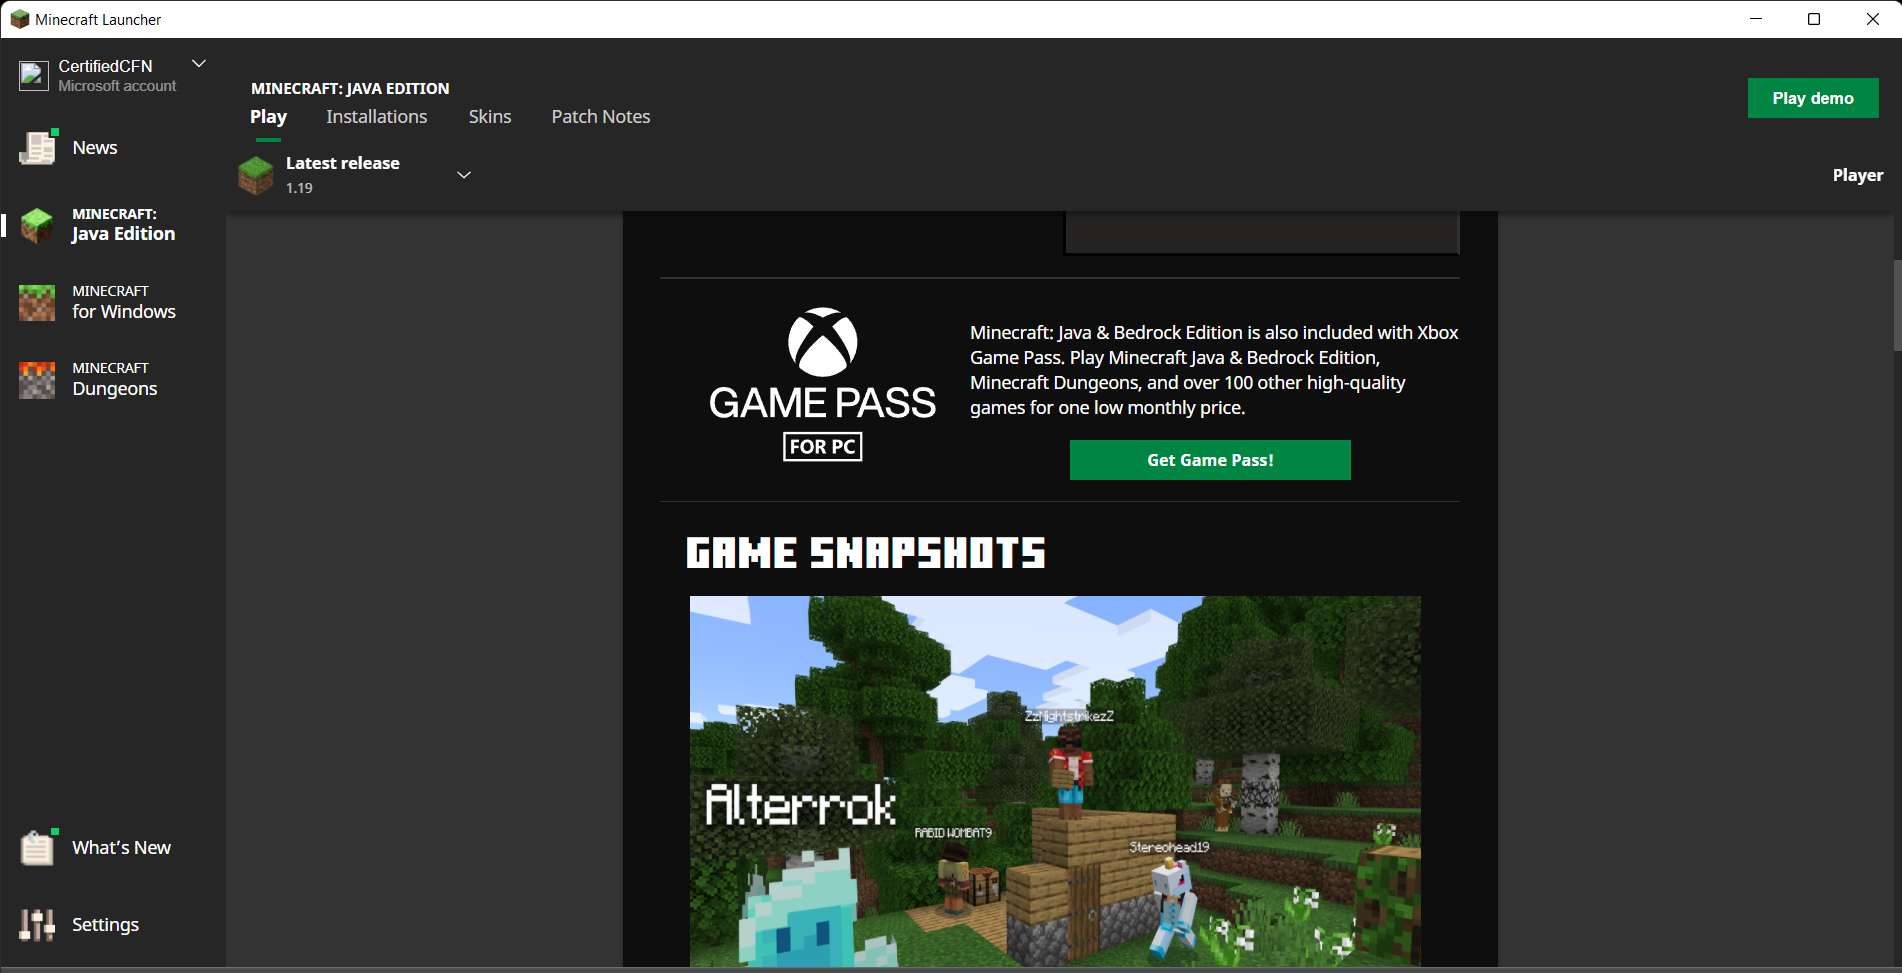This screenshot has height=973, width=1902.
Task: Choose the Minecraft for Windows icon
Action: 37,302
